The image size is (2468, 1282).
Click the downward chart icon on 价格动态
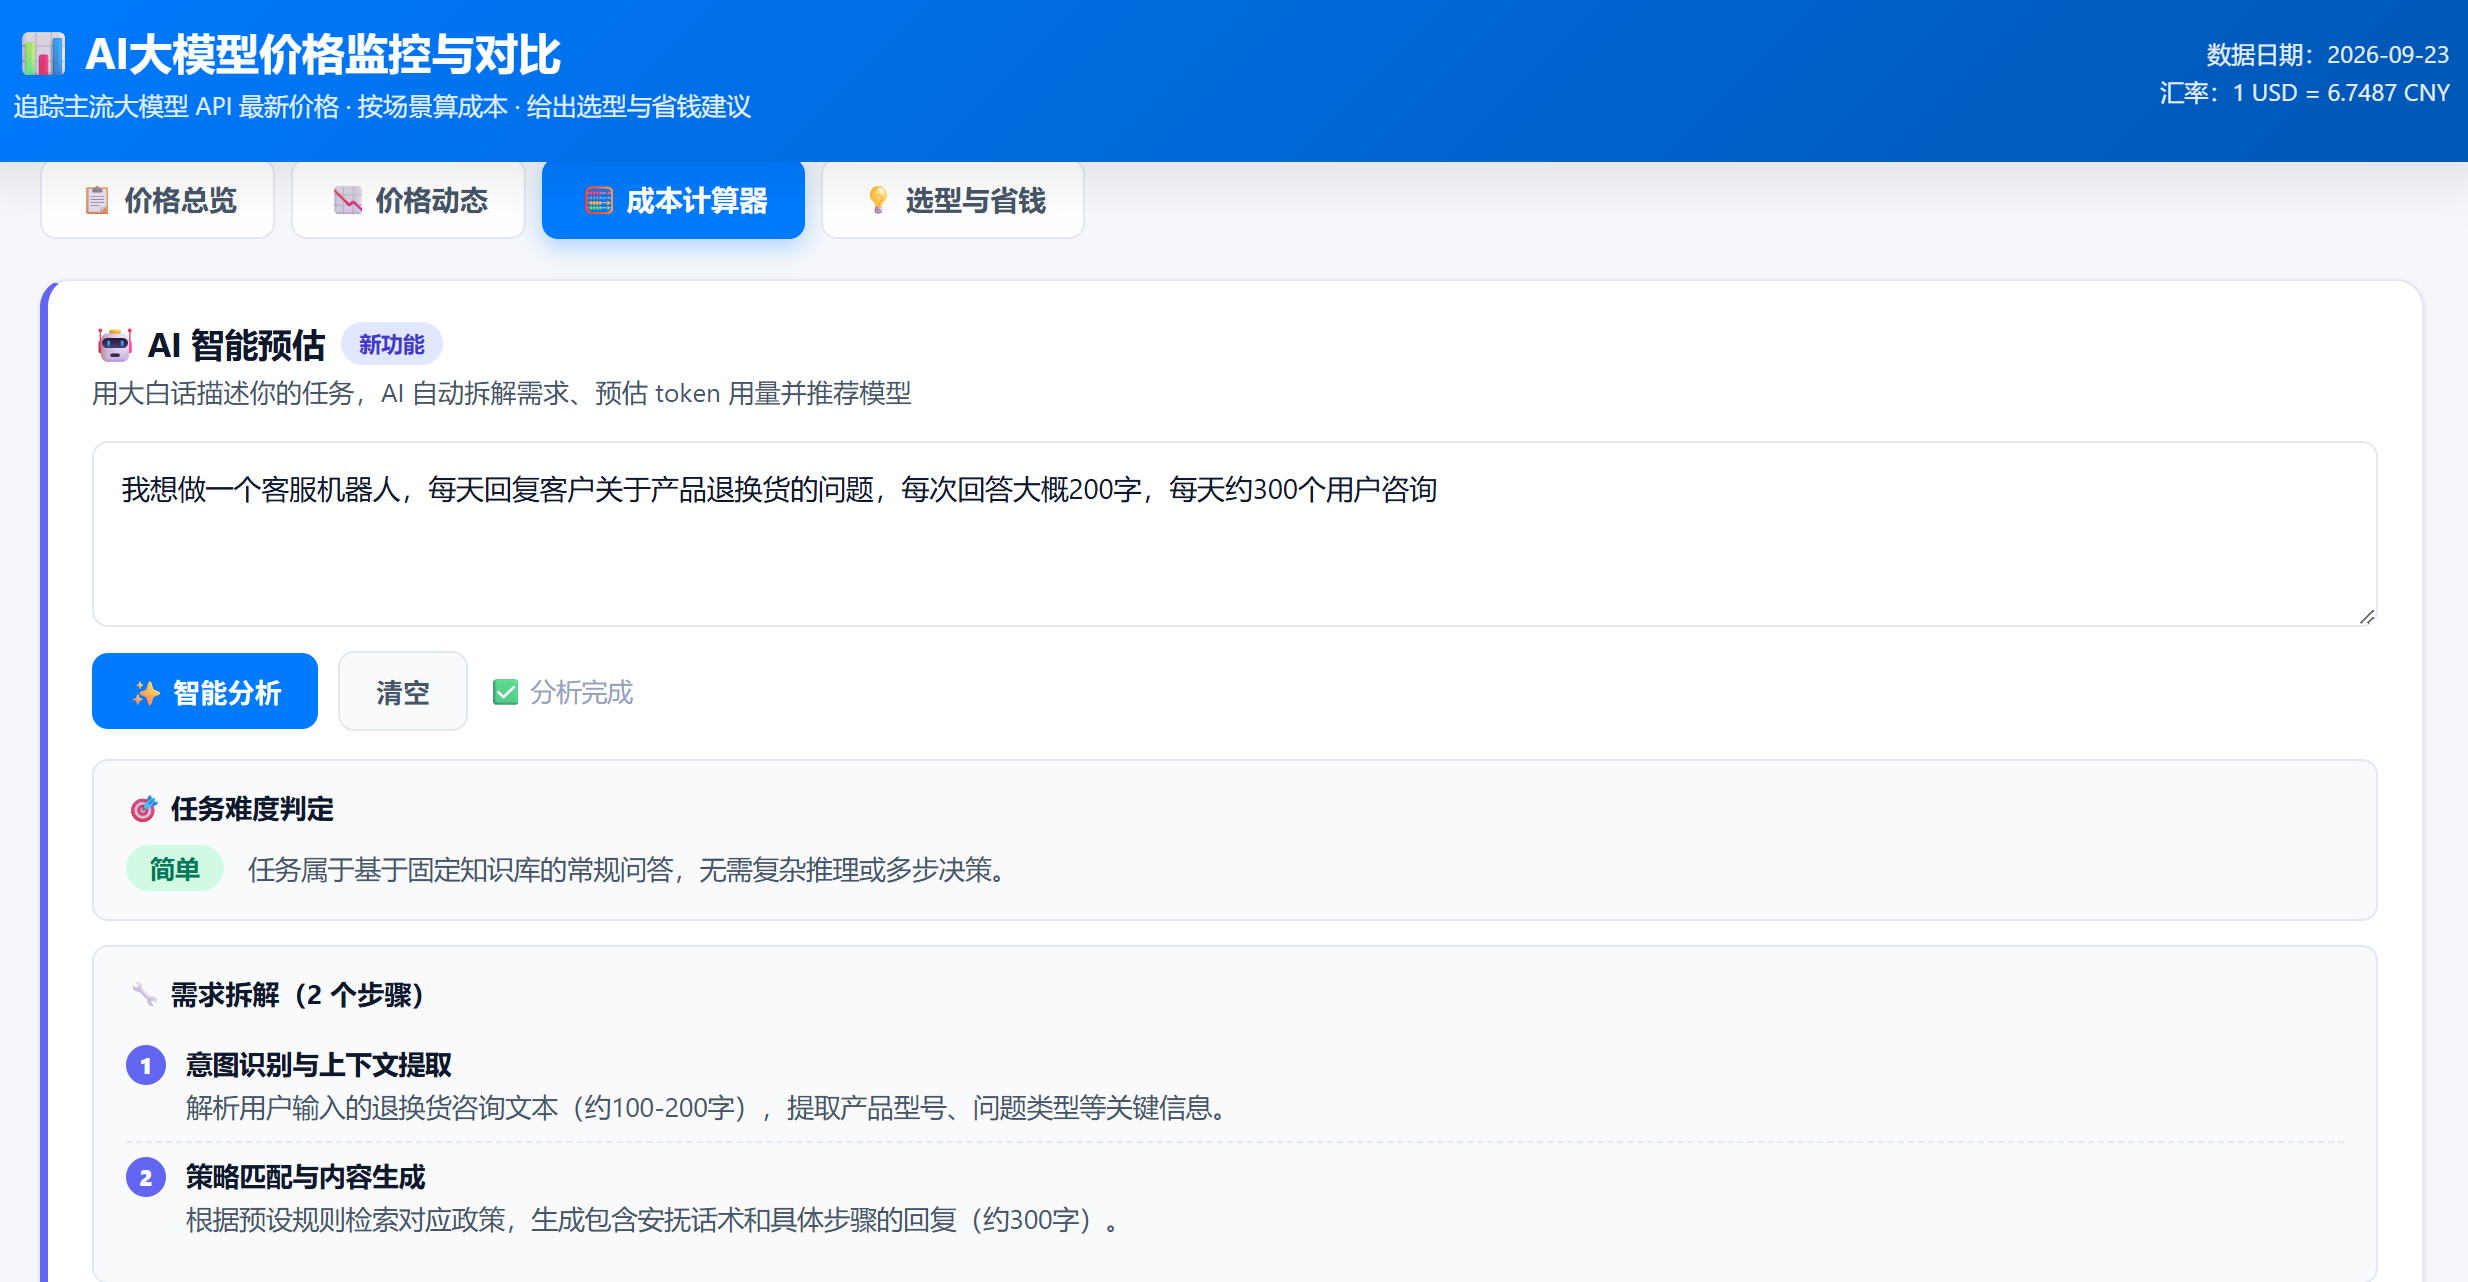click(347, 200)
